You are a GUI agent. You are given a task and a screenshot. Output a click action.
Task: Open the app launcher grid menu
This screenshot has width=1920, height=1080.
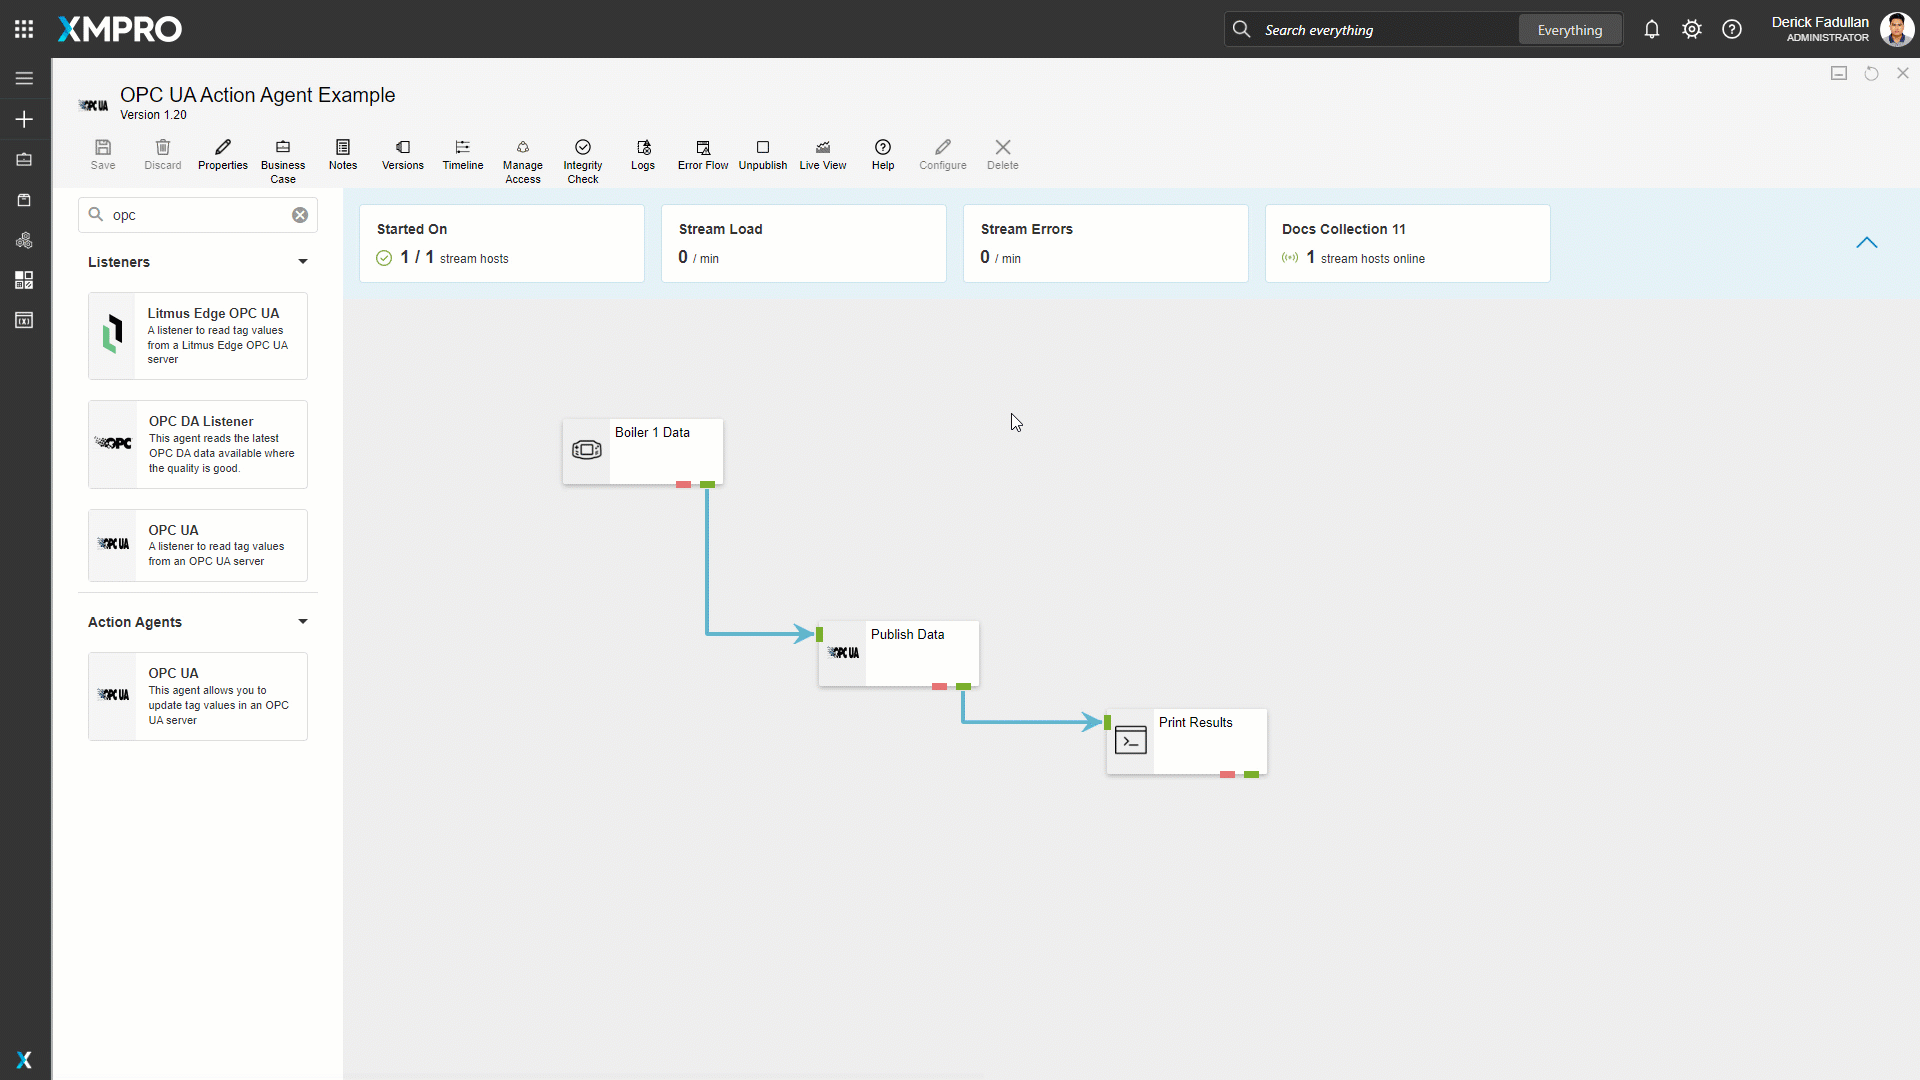pyautogui.click(x=24, y=29)
